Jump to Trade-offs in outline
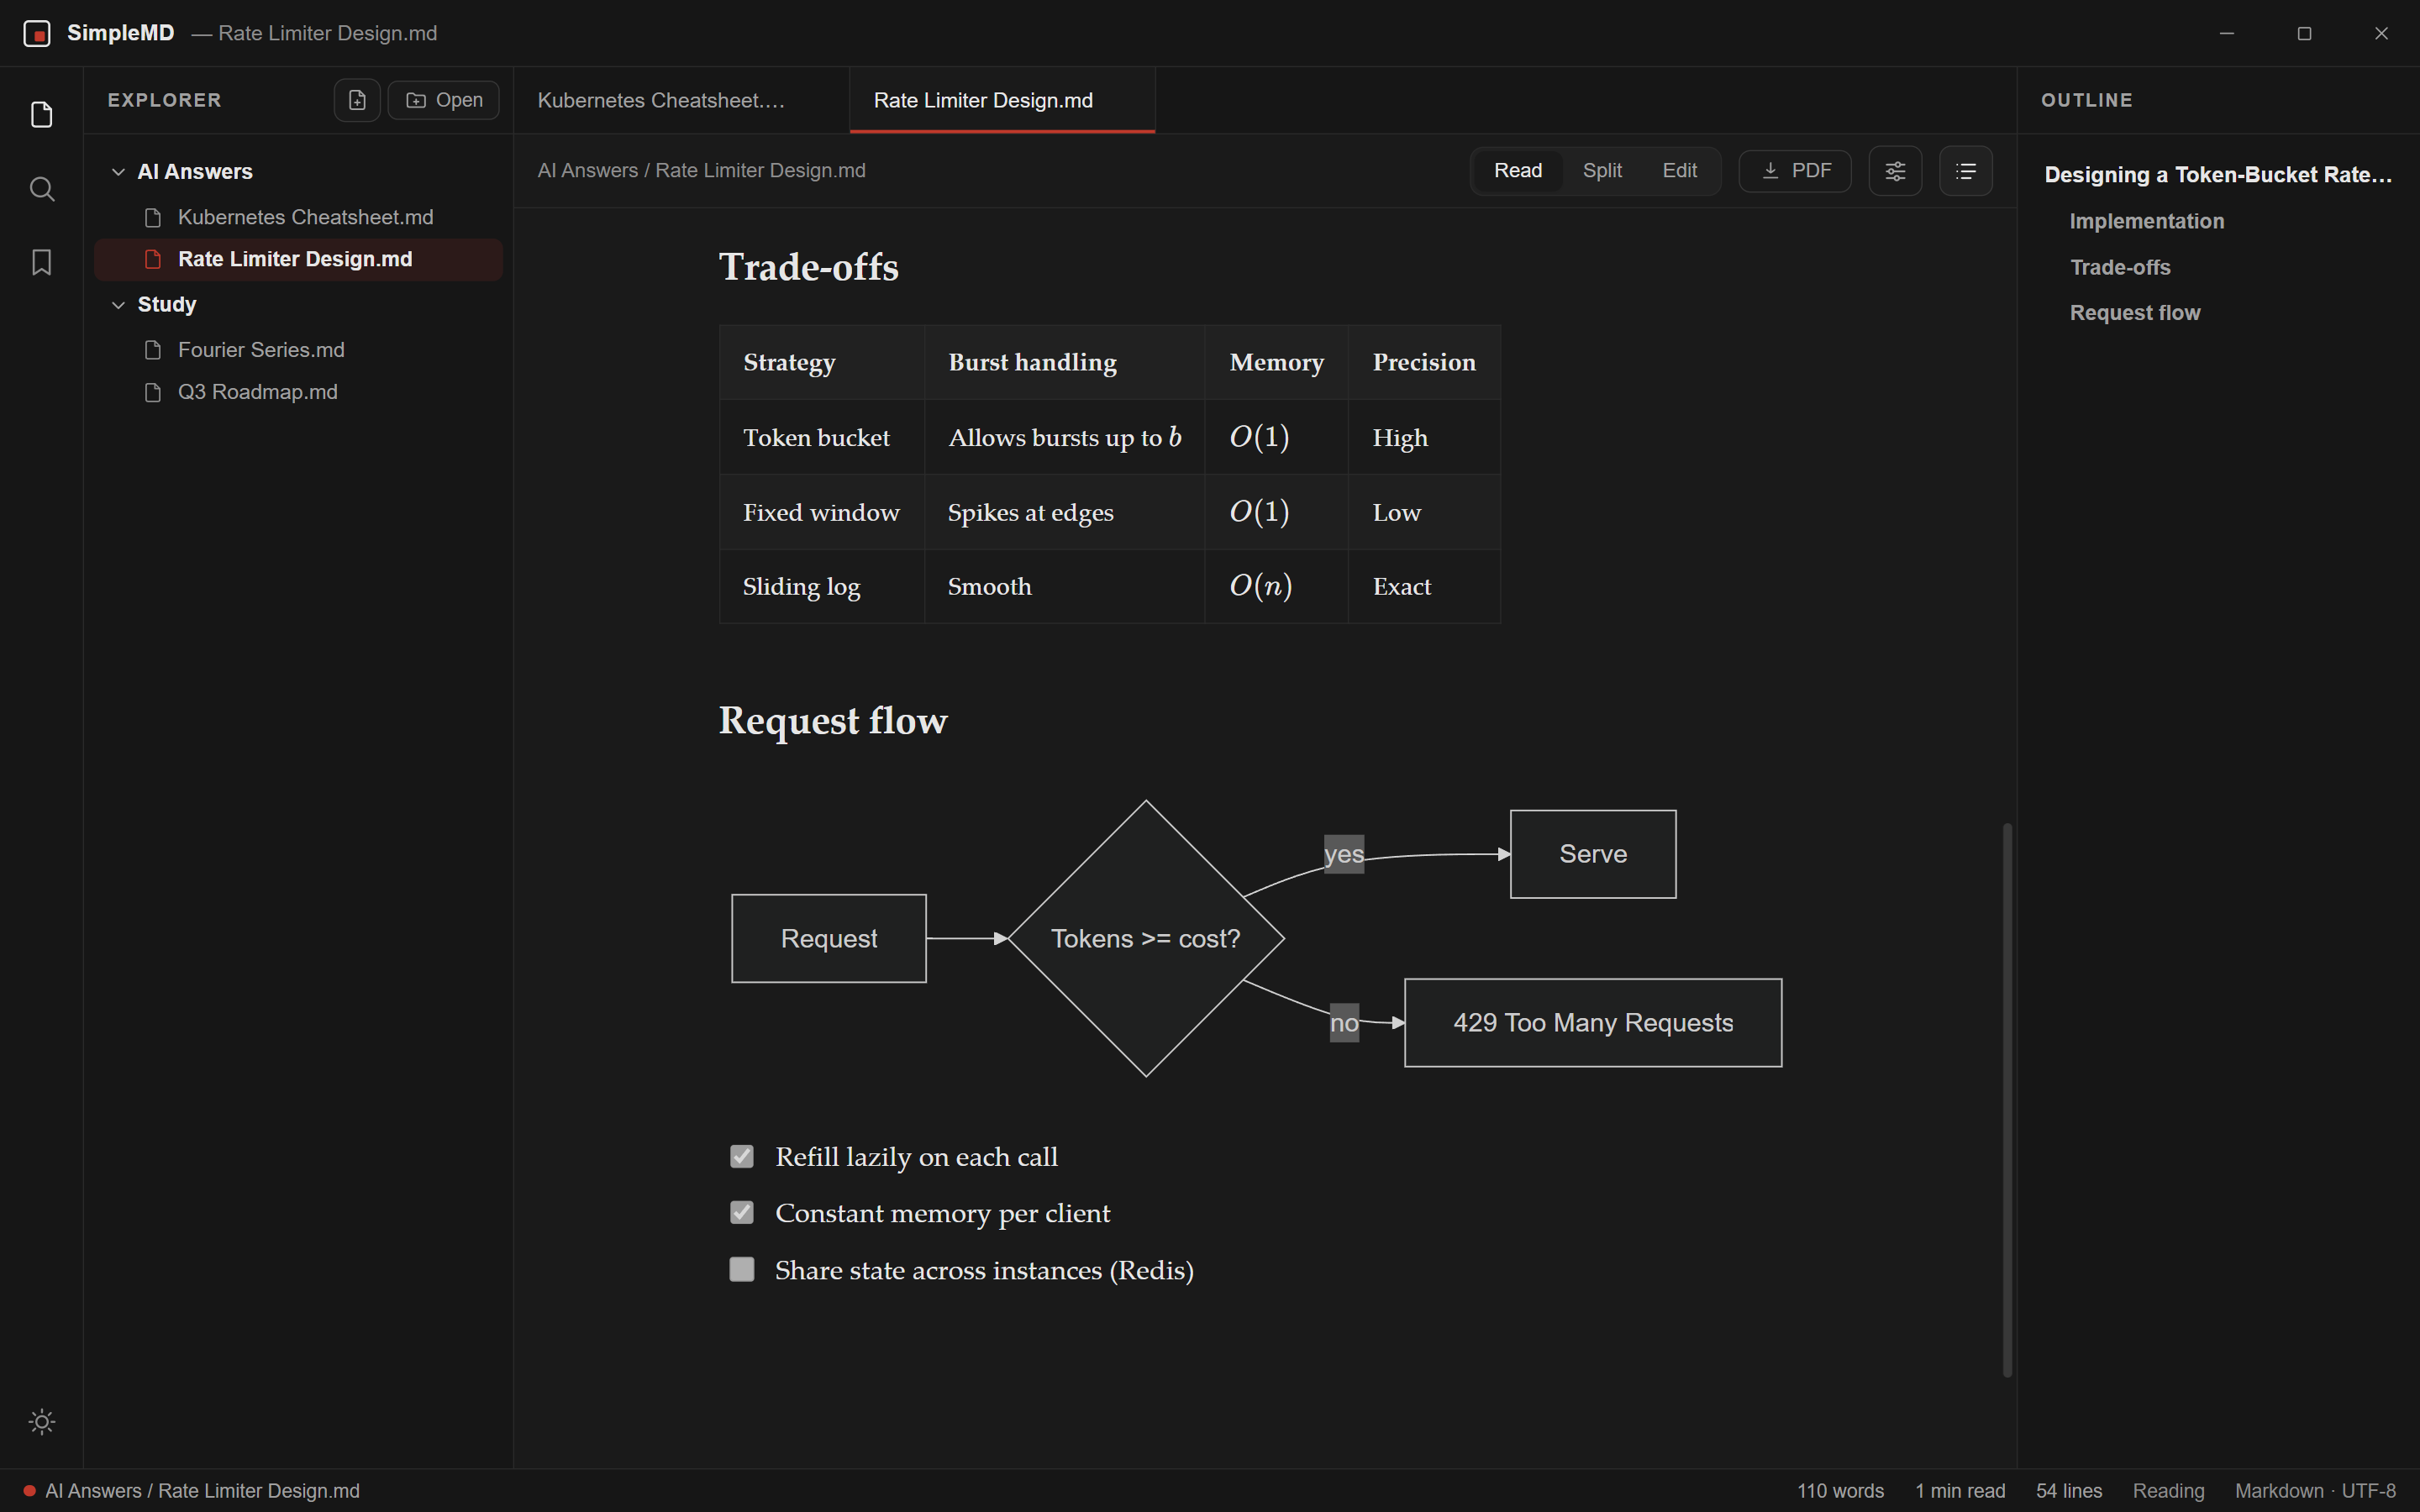2420x1512 pixels. [2119, 268]
